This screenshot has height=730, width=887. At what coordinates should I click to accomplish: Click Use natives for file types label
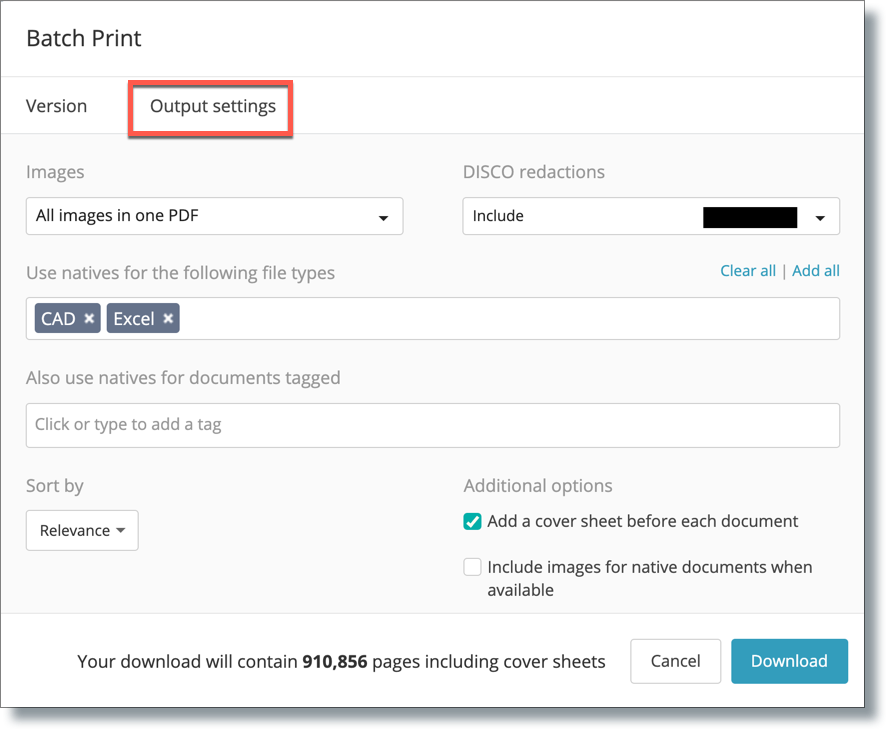click(180, 273)
